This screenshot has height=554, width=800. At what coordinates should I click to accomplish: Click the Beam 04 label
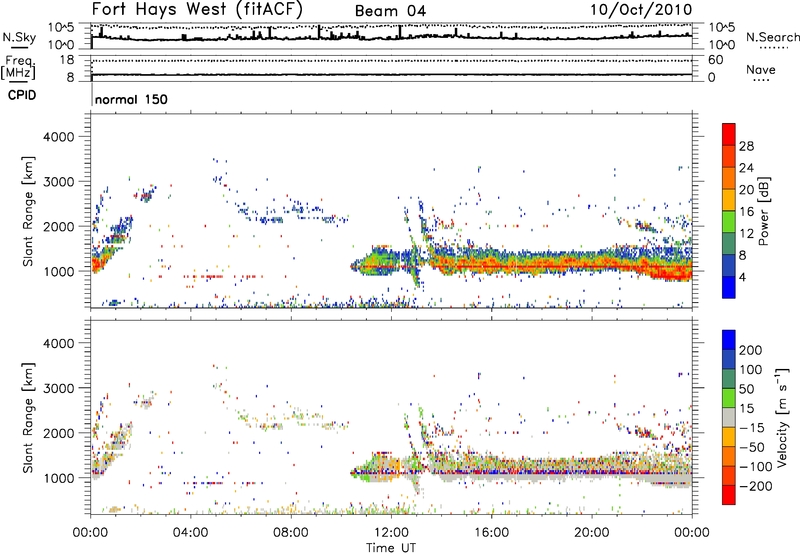coord(390,11)
